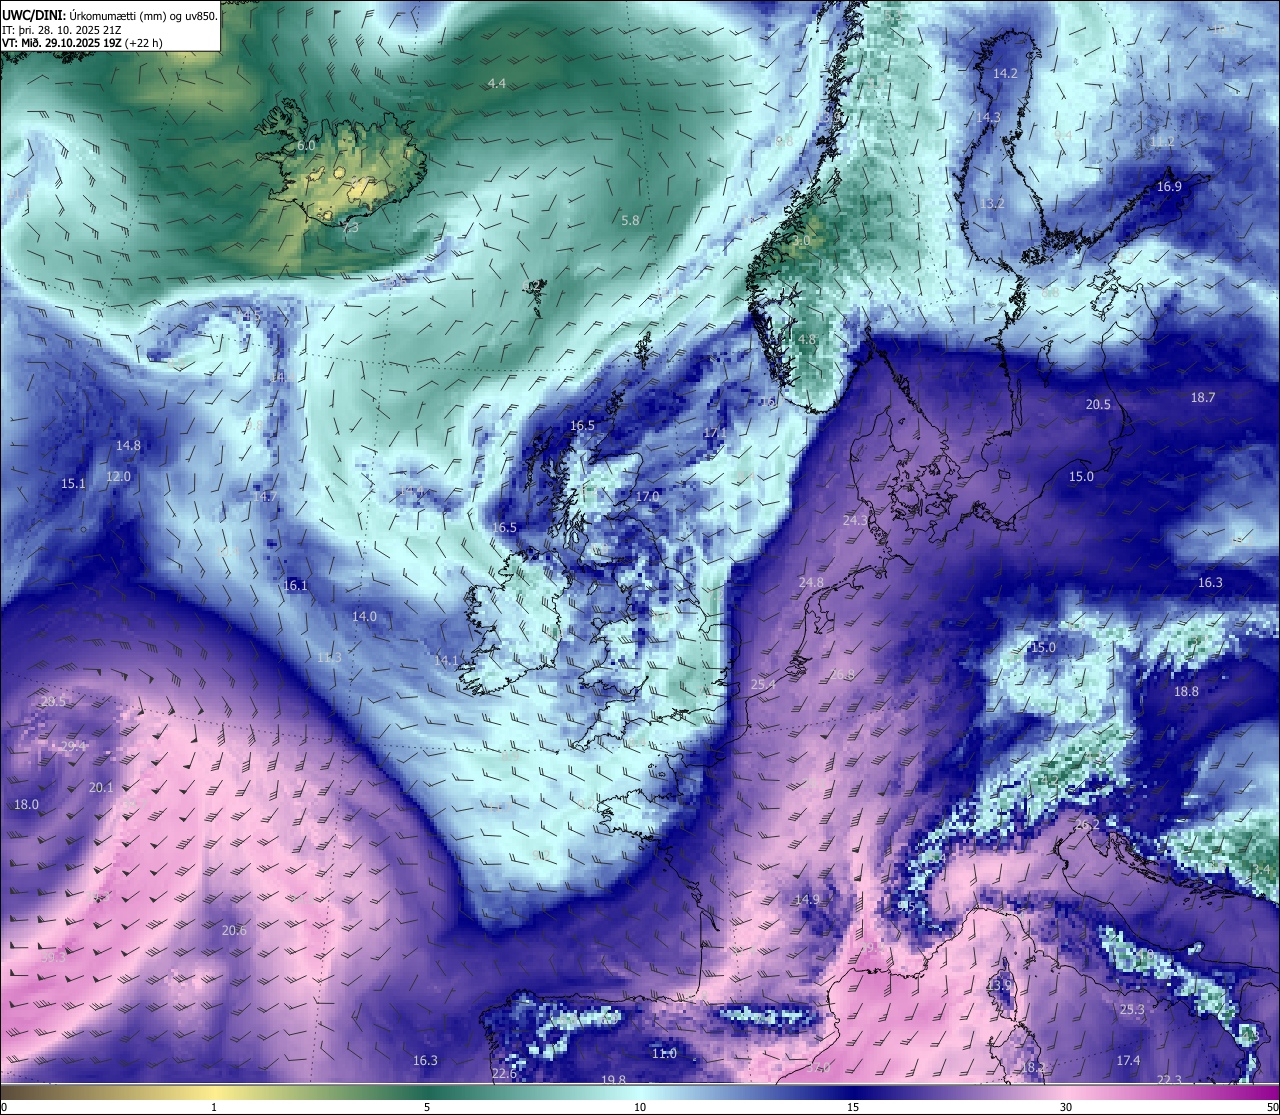Click the 17.0 value over Scotland
This screenshot has width=1280, height=1115.
(x=648, y=497)
